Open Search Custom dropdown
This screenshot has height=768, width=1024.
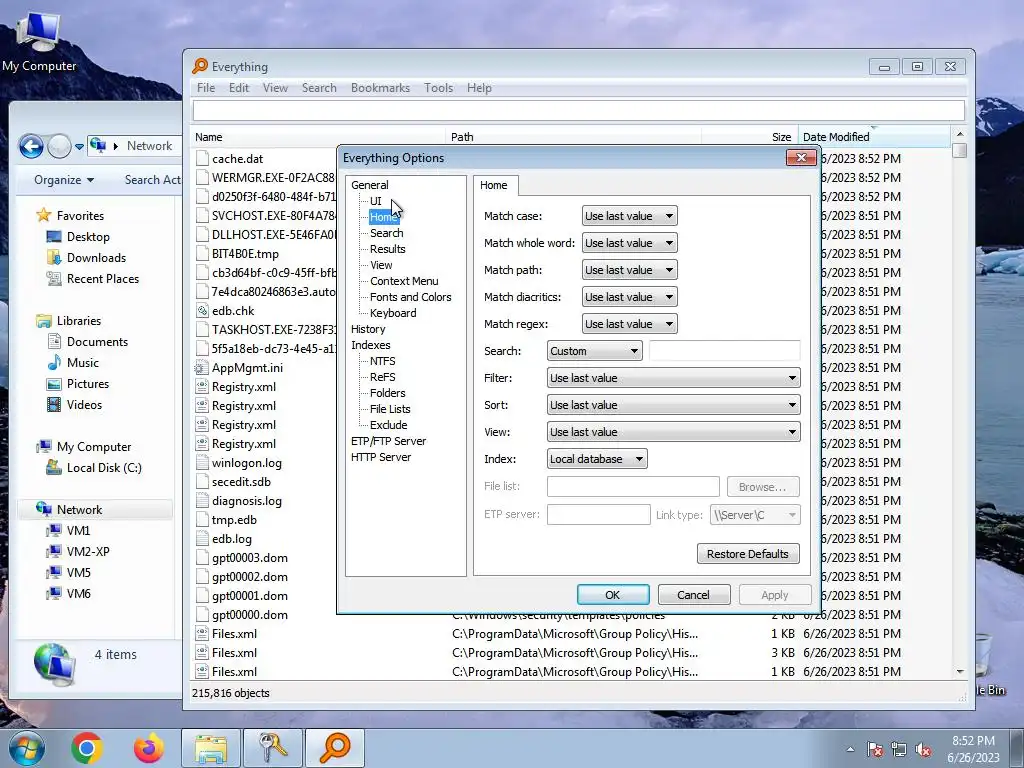(594, 351)
